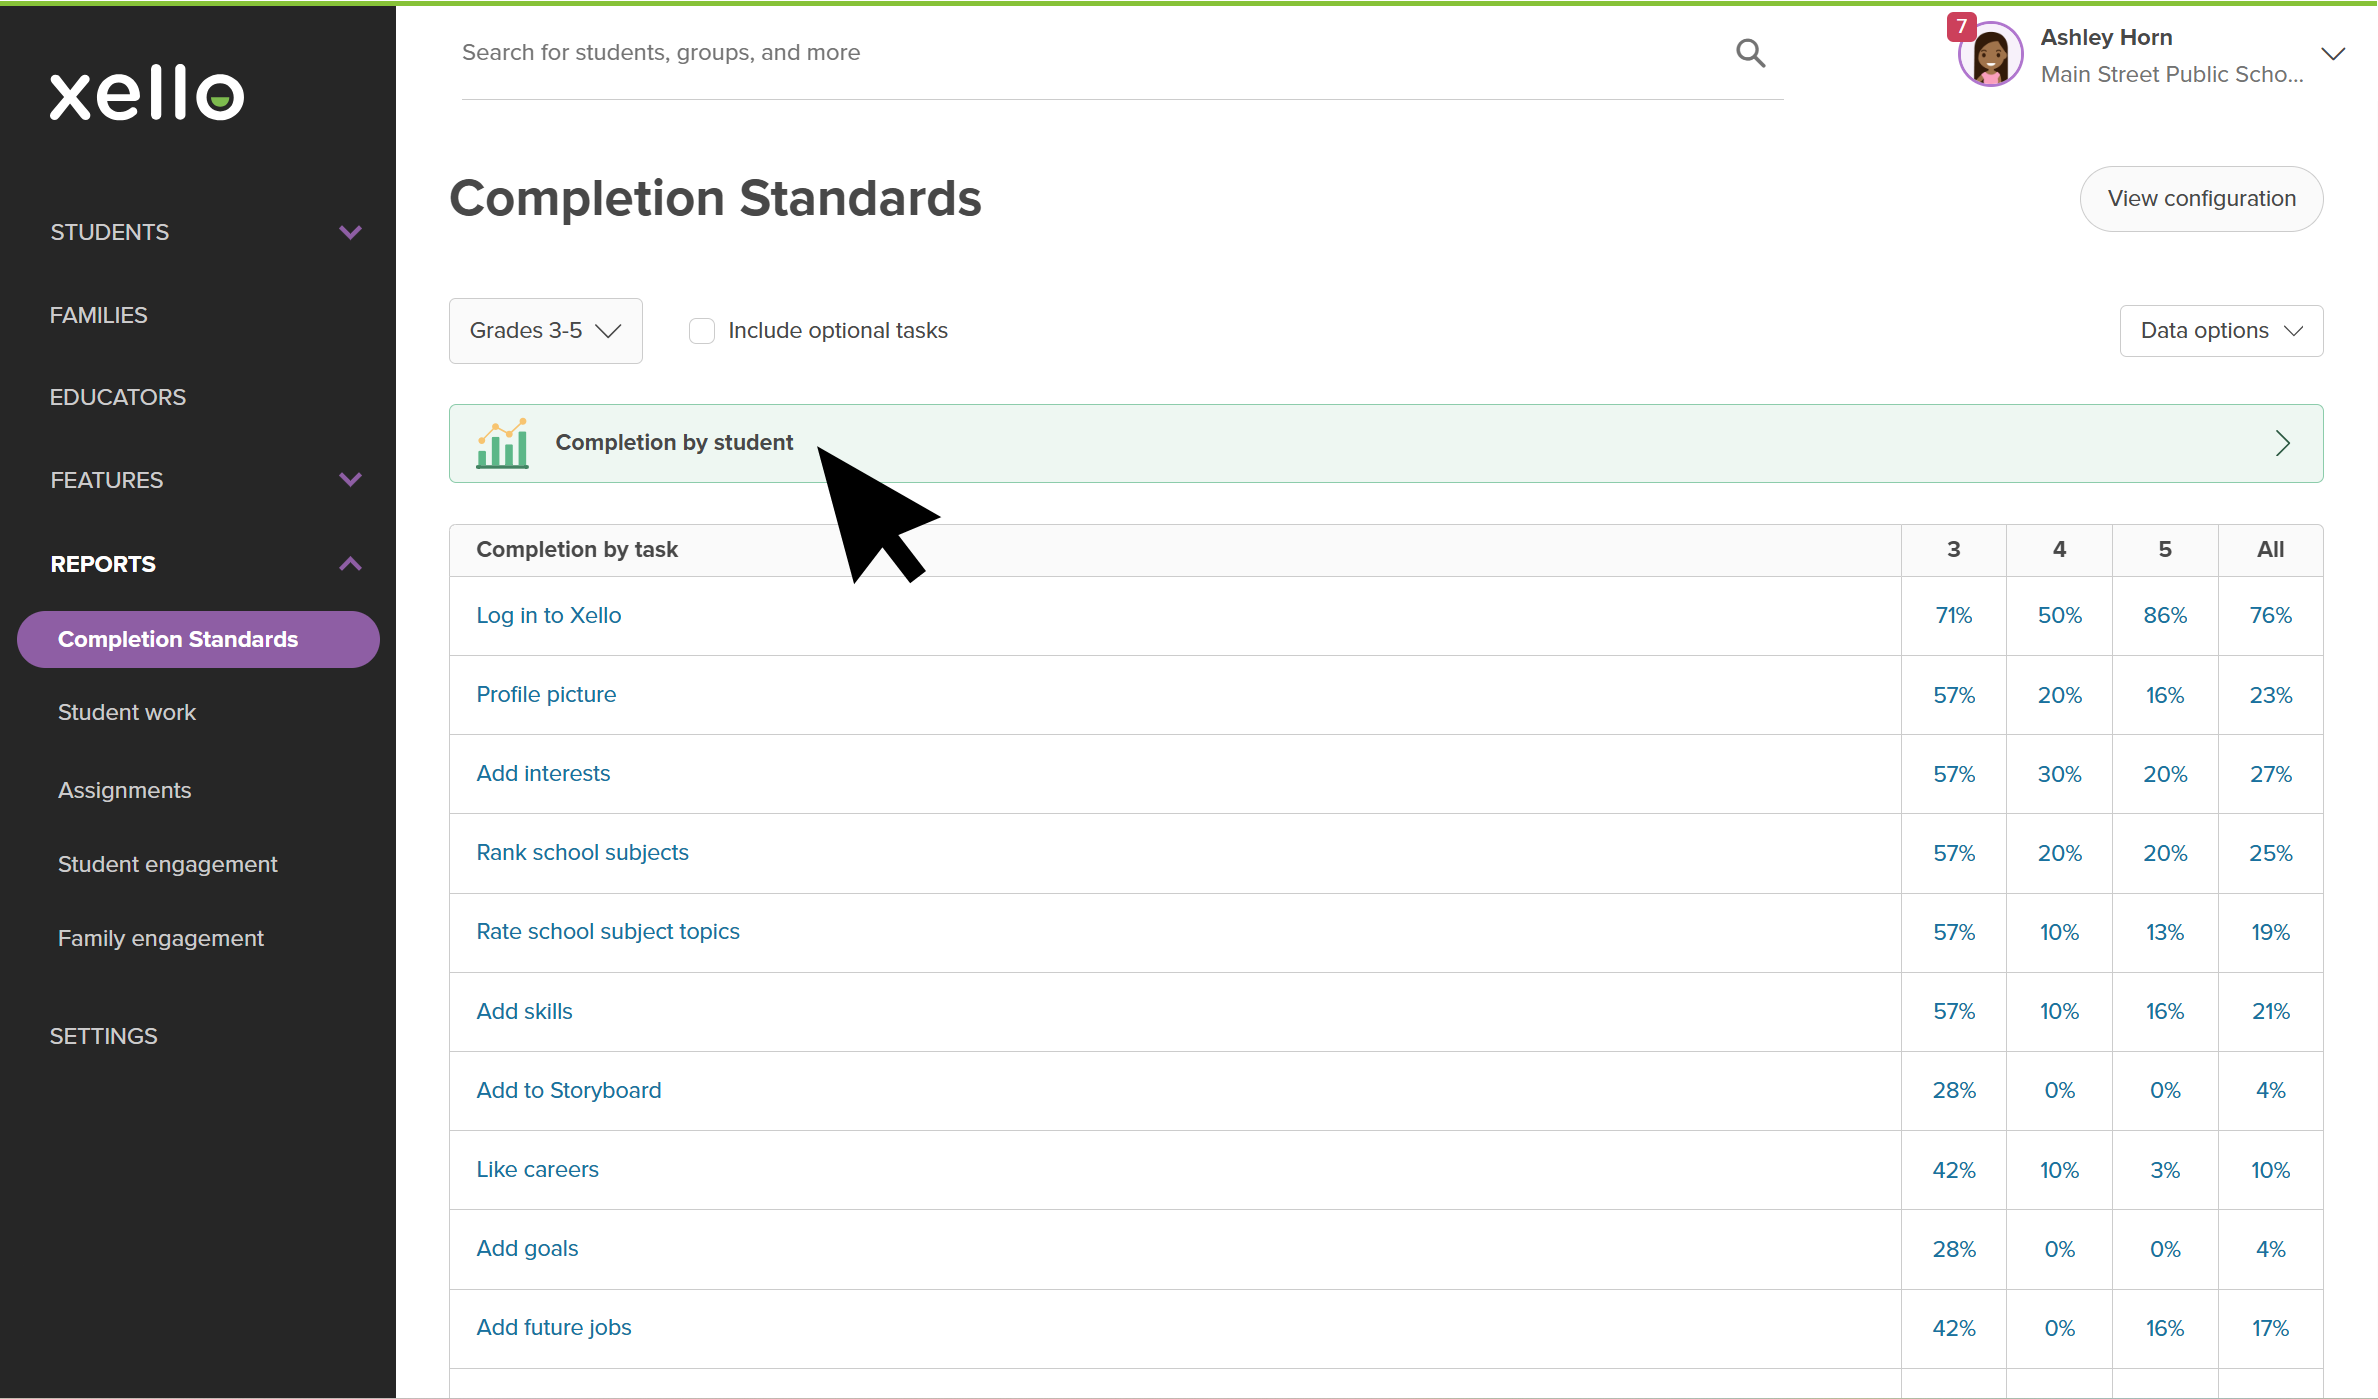Screen dimensions: 2378x1399
Task: Open the account menu chevron beside Ashley Horn
Action: coord(2333,54)
